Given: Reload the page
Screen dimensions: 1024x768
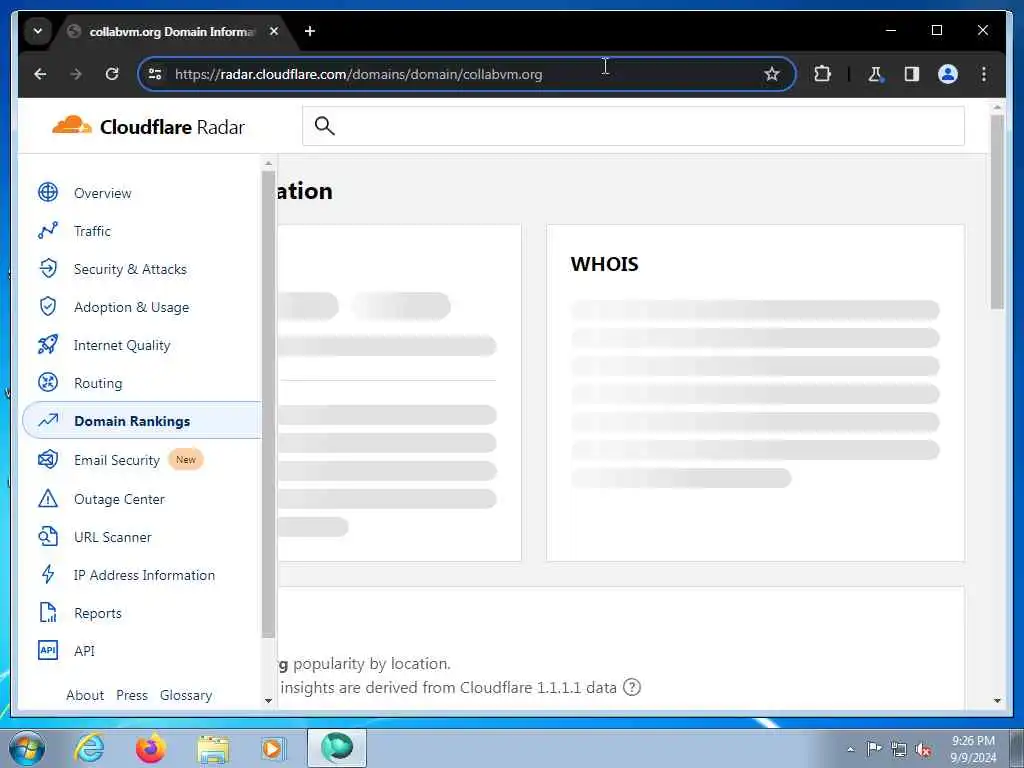Looking at the screenshot, I should [112, 74].
